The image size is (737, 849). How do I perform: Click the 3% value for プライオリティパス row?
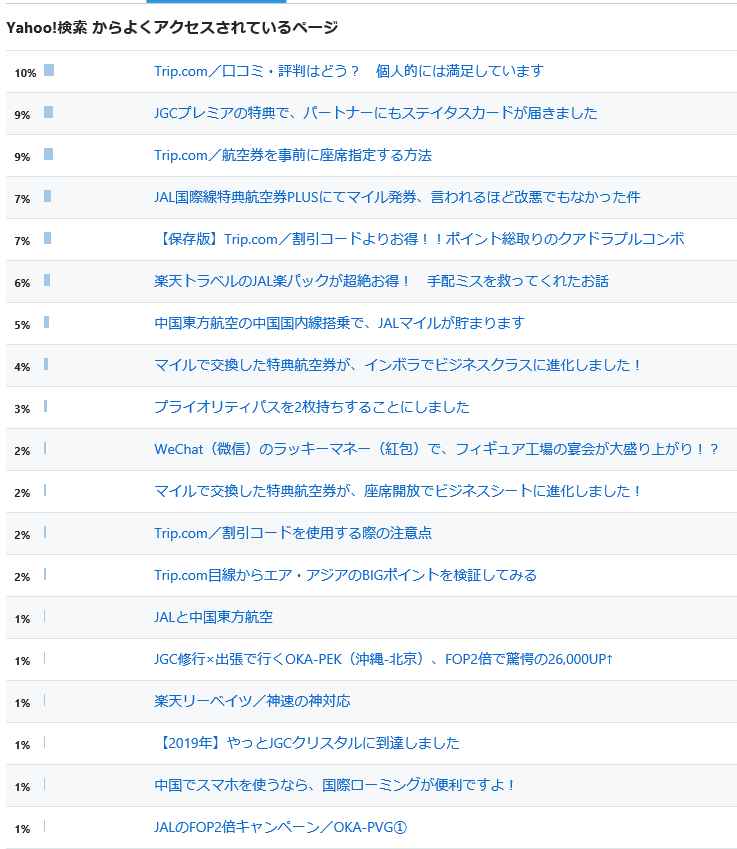[22, 409]
